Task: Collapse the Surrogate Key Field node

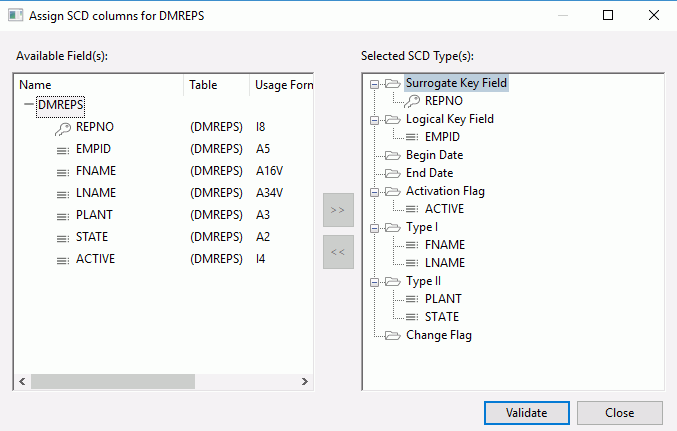Action: [x=374, y=84]
